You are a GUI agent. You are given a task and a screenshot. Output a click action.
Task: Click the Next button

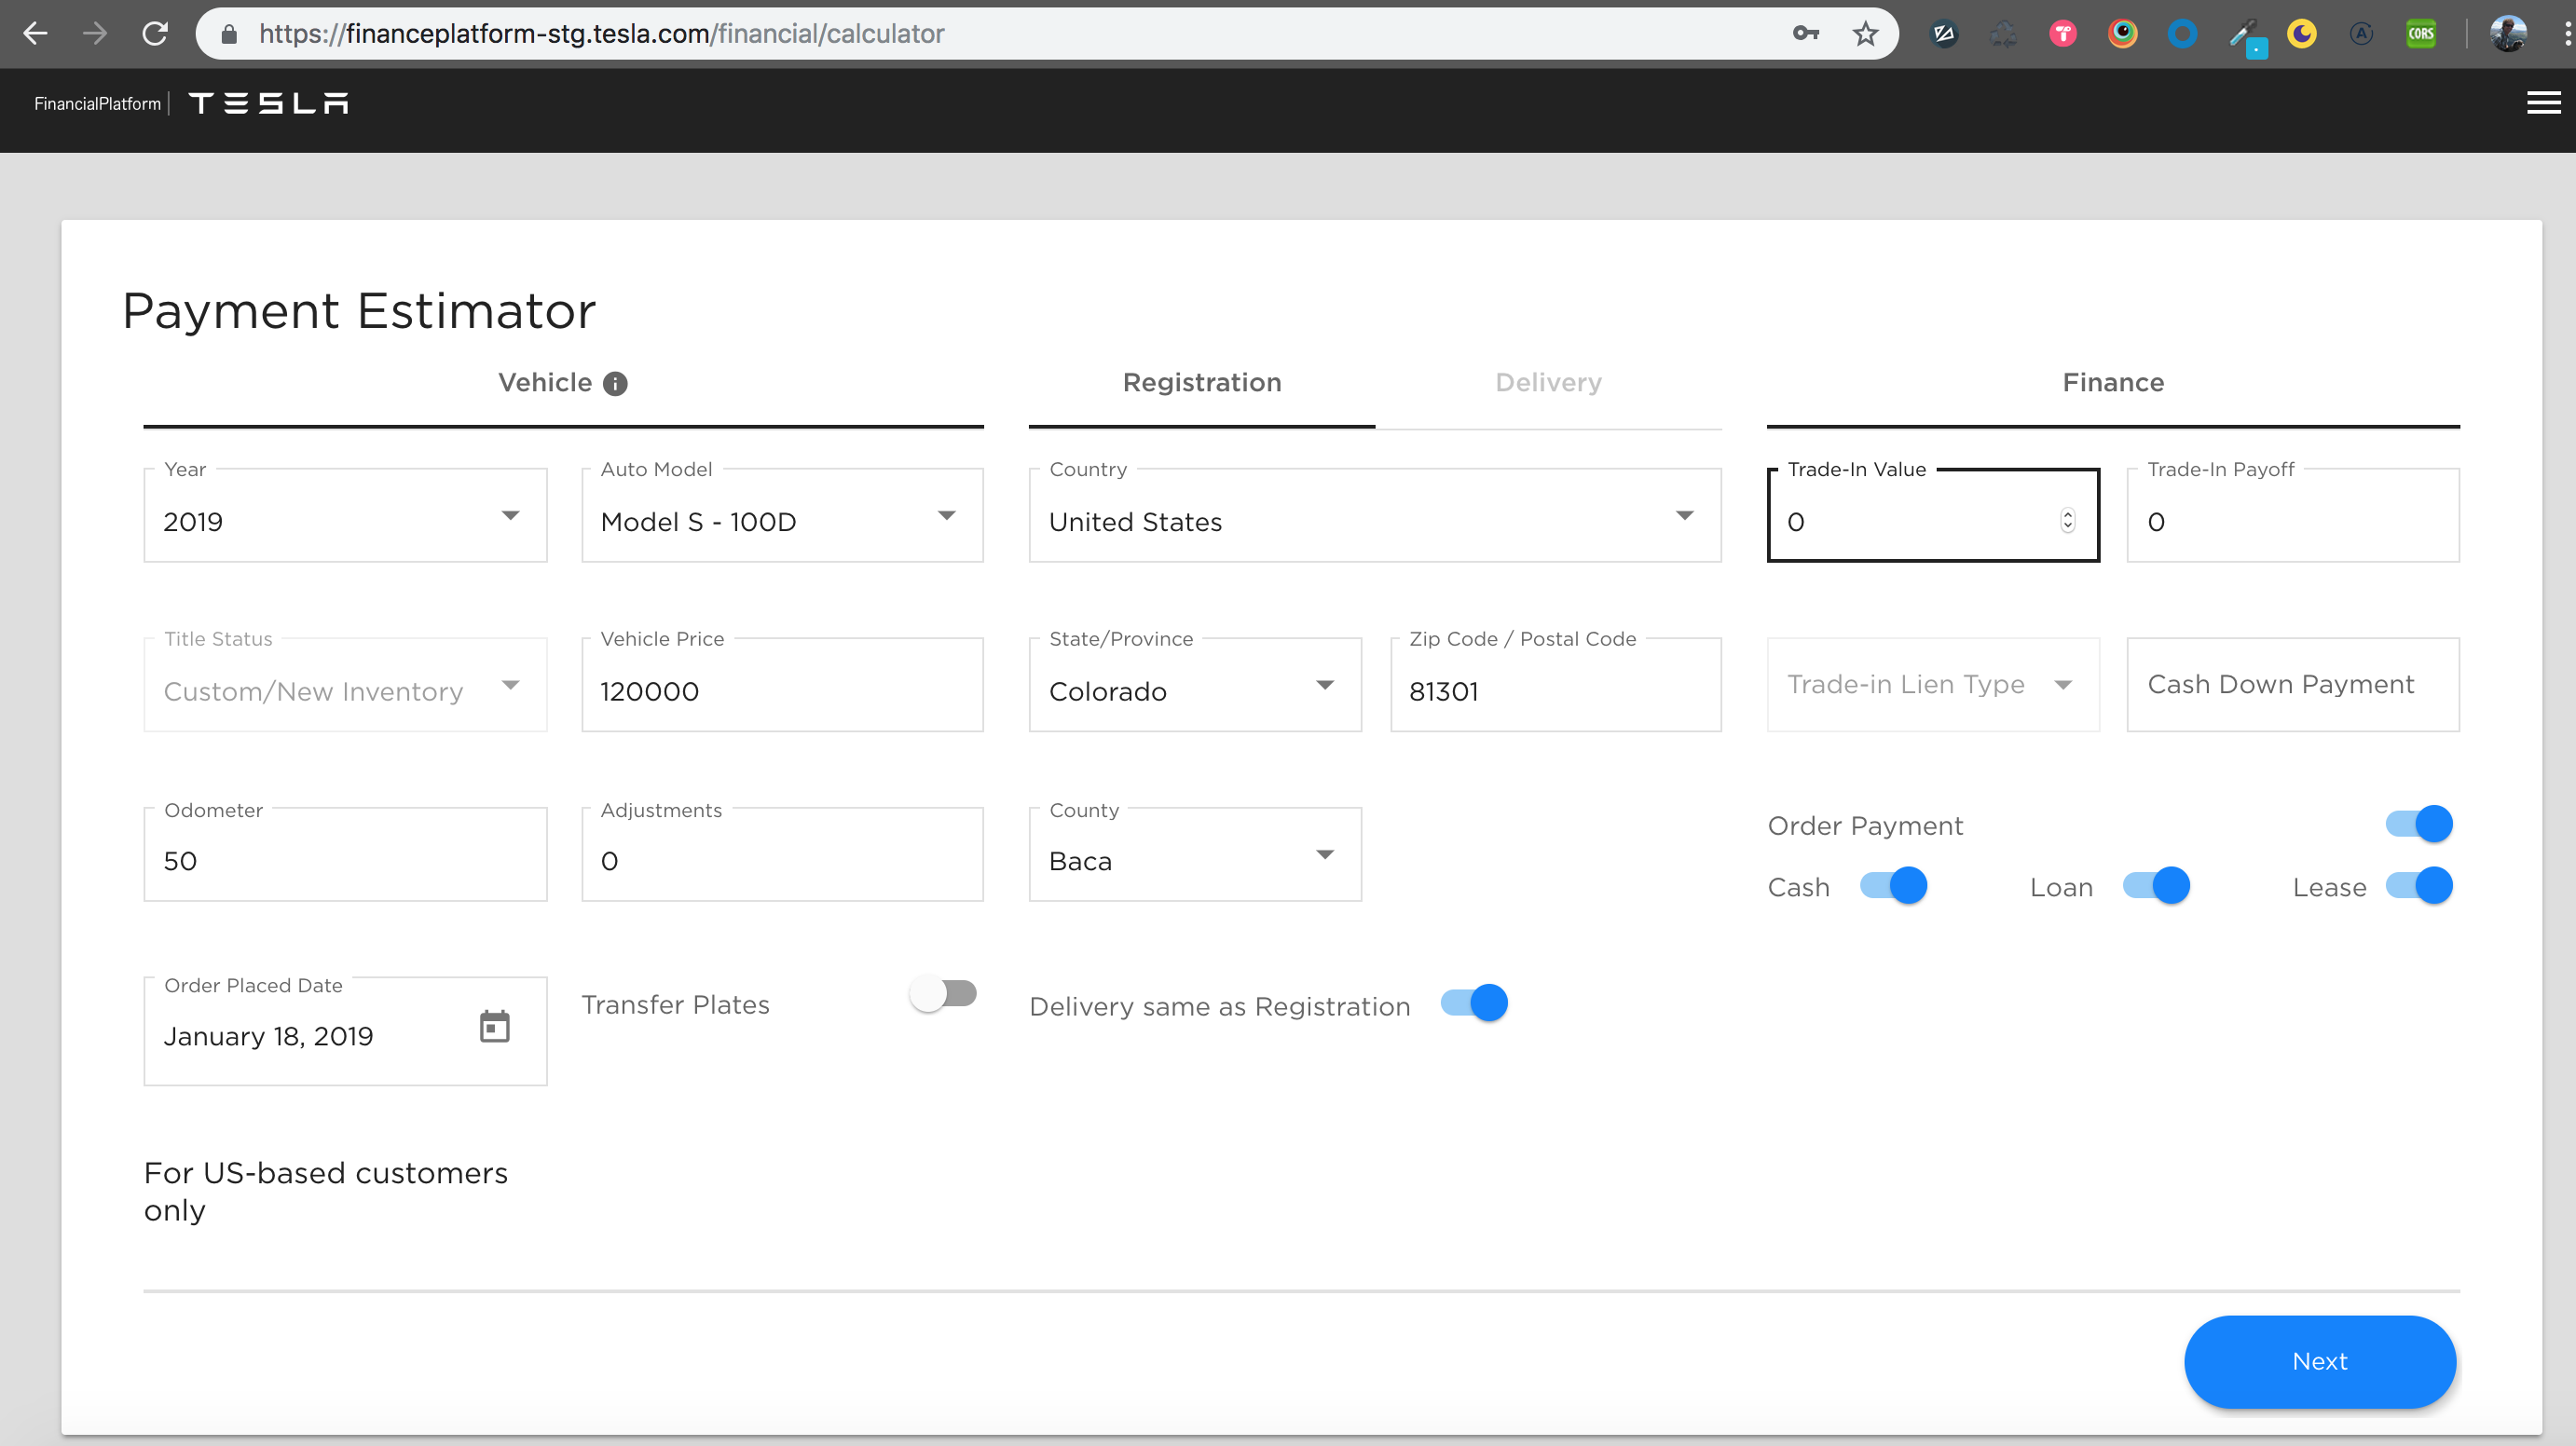2320,1361
